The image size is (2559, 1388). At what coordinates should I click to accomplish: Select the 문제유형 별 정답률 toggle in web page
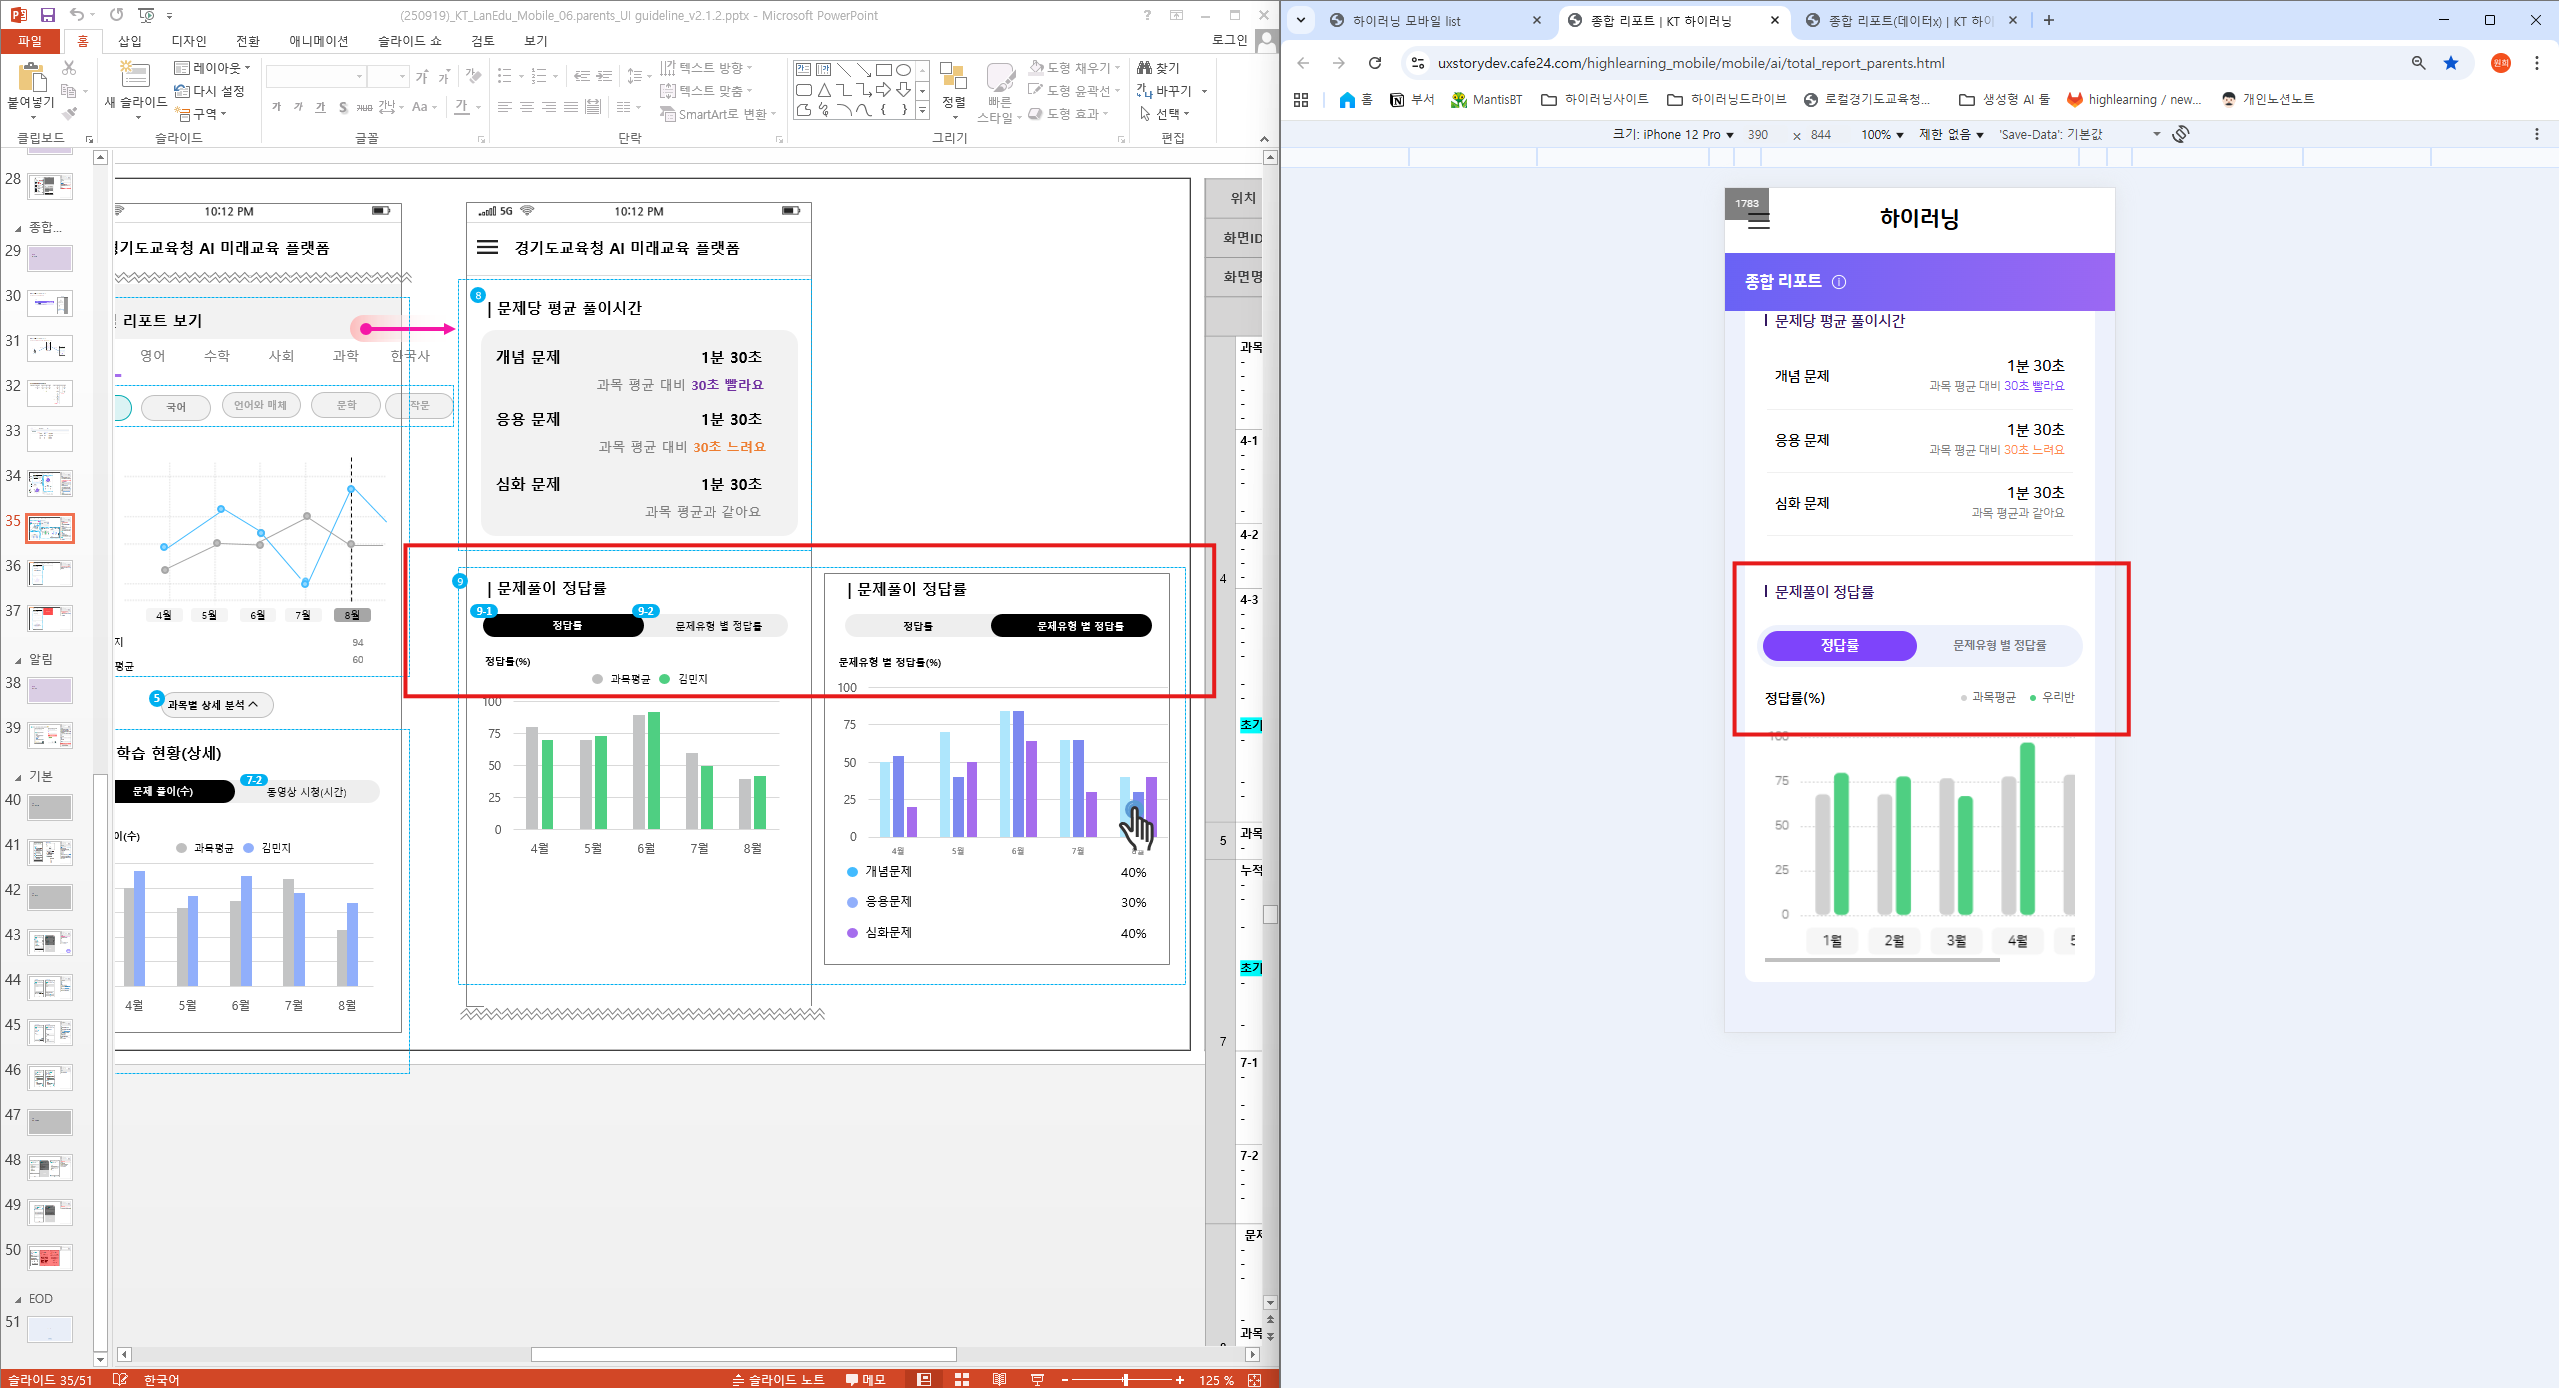point(1999,646)
